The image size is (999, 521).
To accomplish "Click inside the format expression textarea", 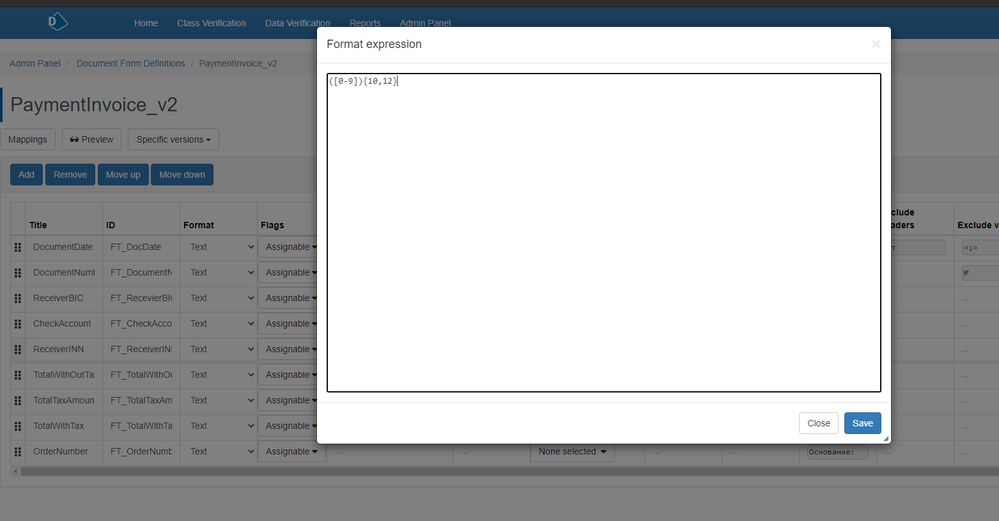I will [604, 232].
